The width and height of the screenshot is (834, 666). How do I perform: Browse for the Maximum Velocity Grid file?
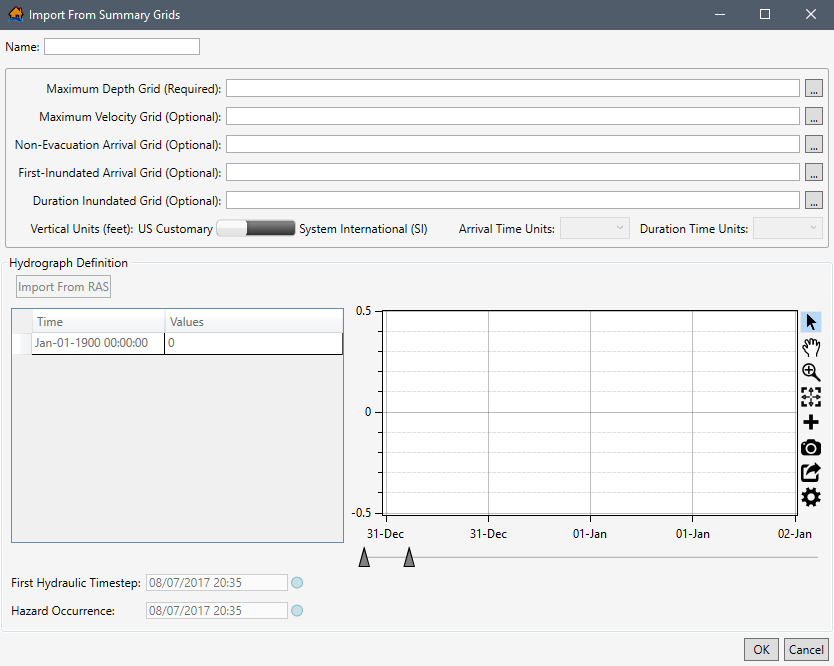click(x=814, y=116)
